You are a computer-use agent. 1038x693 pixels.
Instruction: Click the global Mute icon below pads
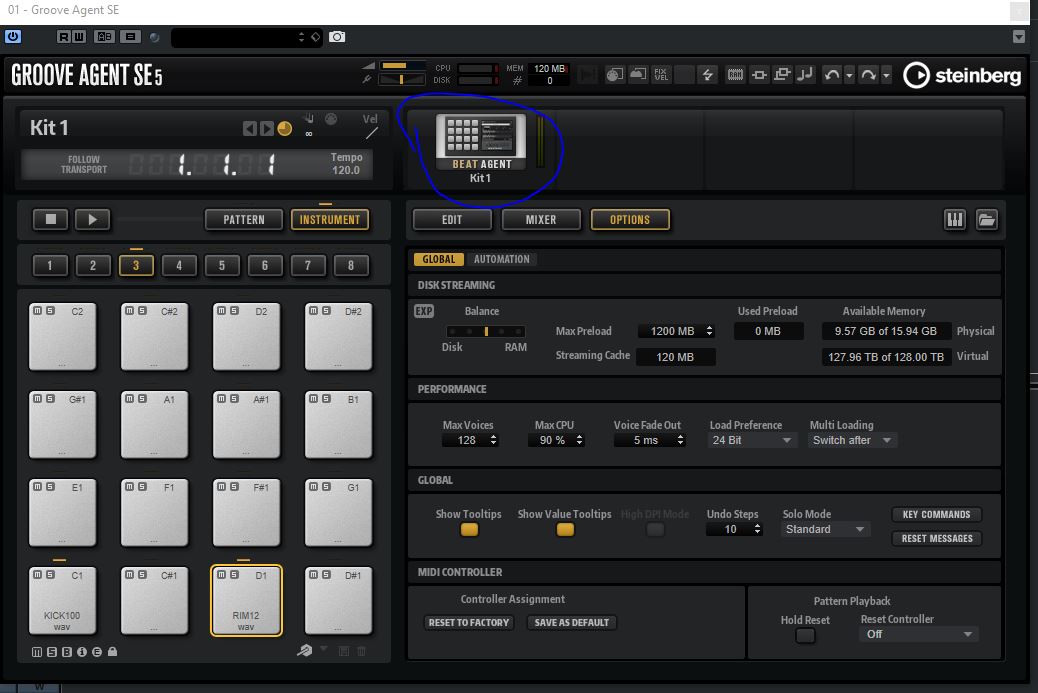(x=37, y=652)
